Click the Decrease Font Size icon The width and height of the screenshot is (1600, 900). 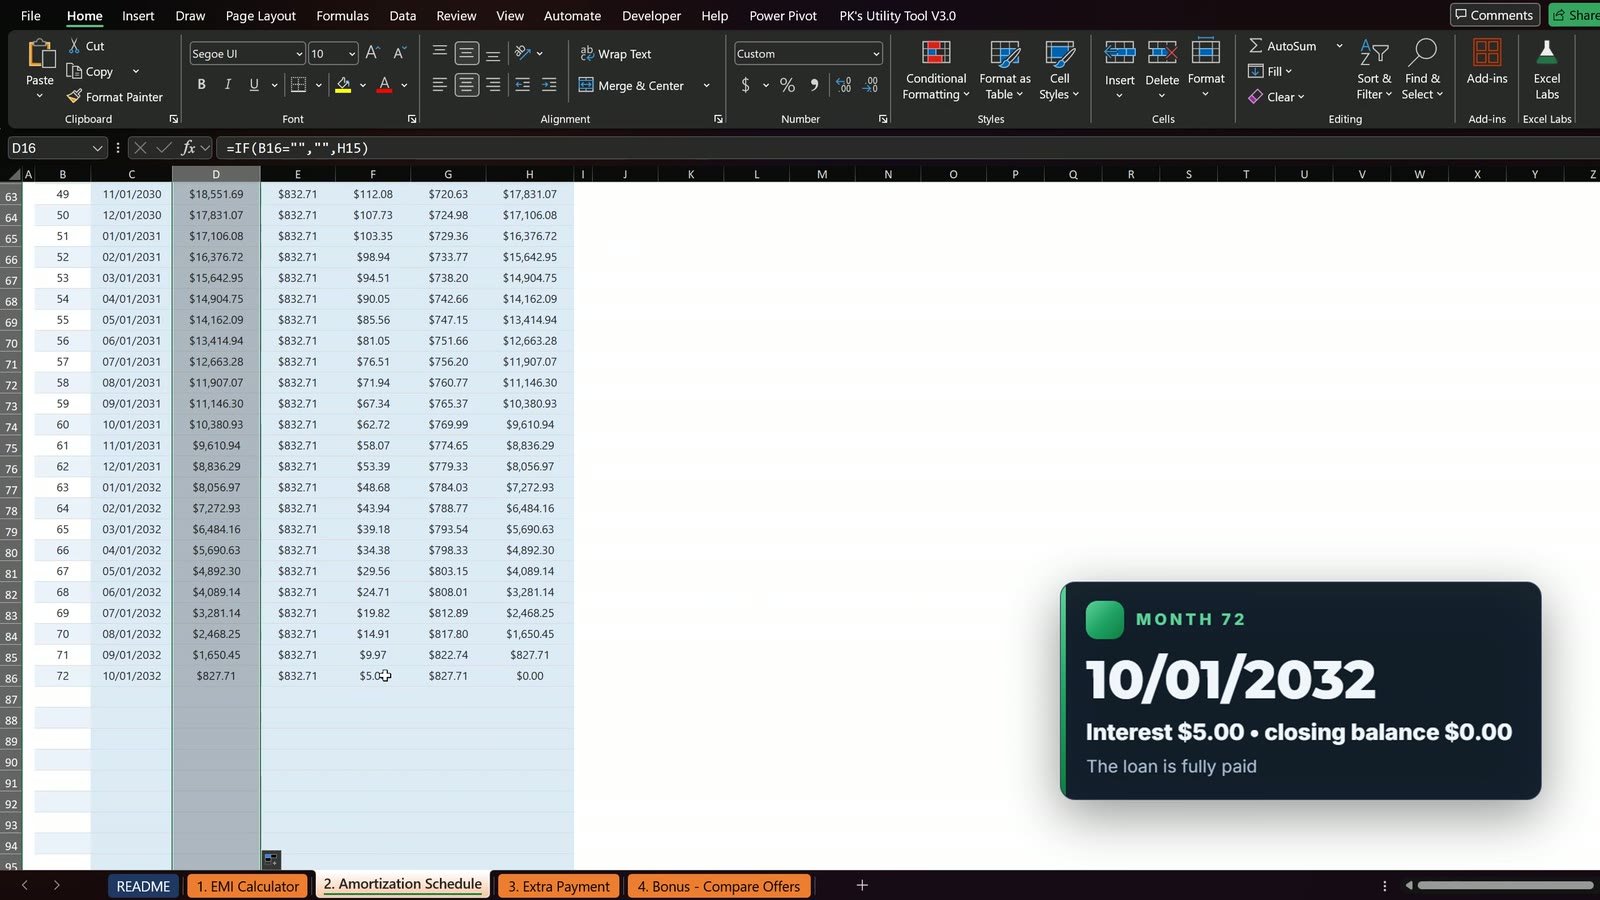399,53
